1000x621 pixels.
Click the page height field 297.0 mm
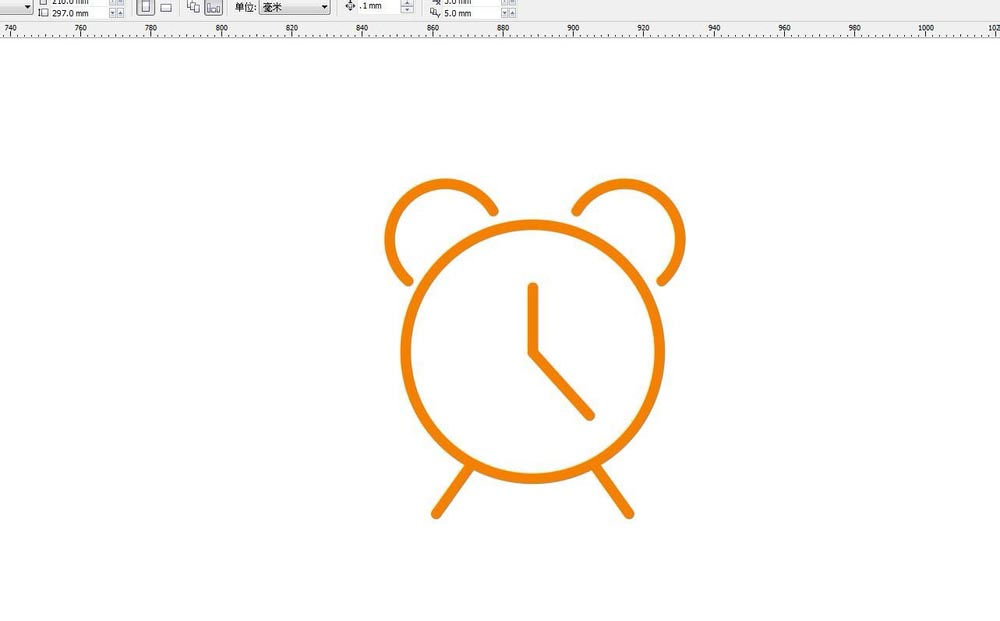(x=80, y=13)
